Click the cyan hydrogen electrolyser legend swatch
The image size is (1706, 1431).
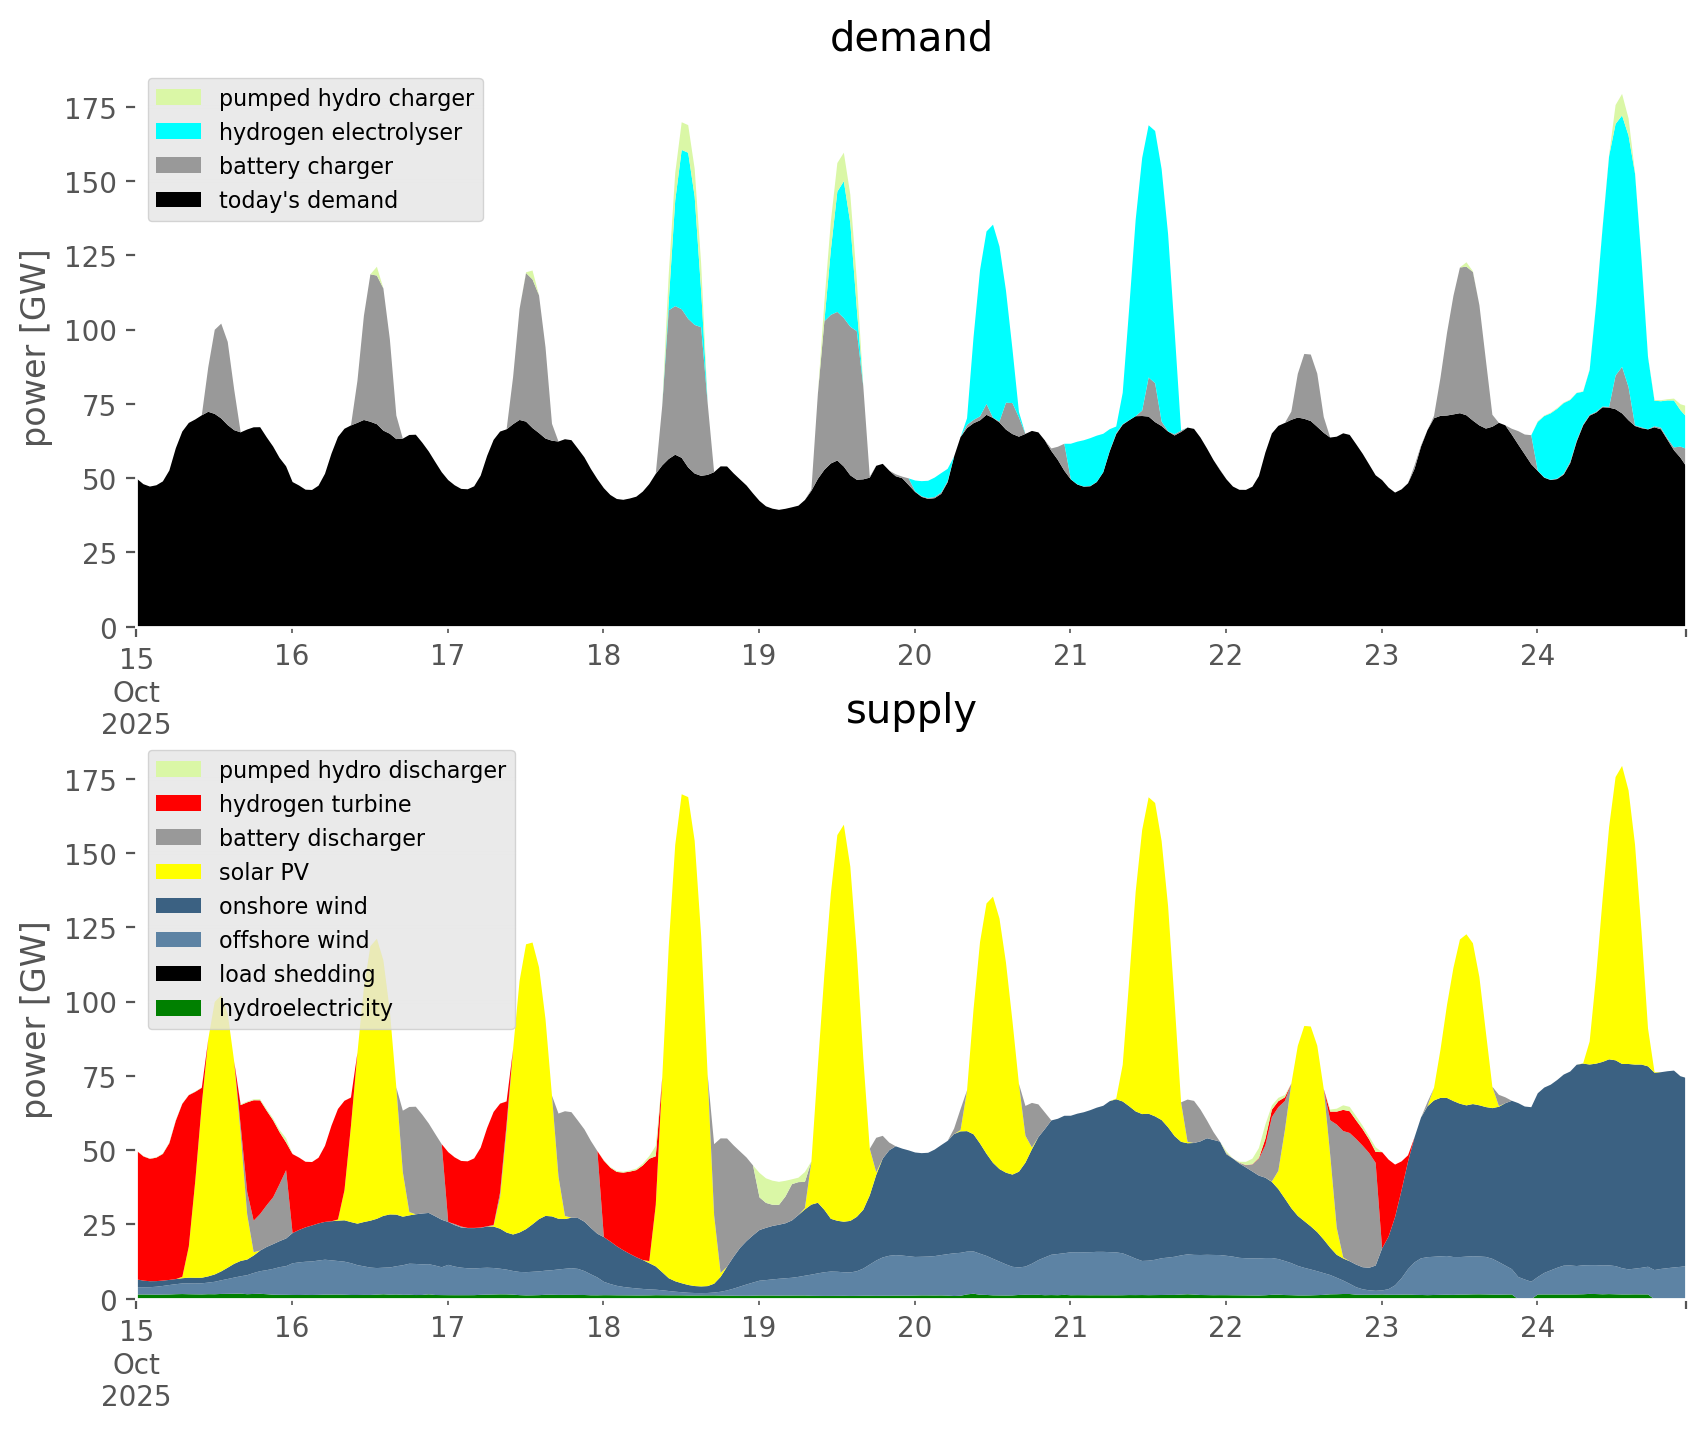click(179, 132)
